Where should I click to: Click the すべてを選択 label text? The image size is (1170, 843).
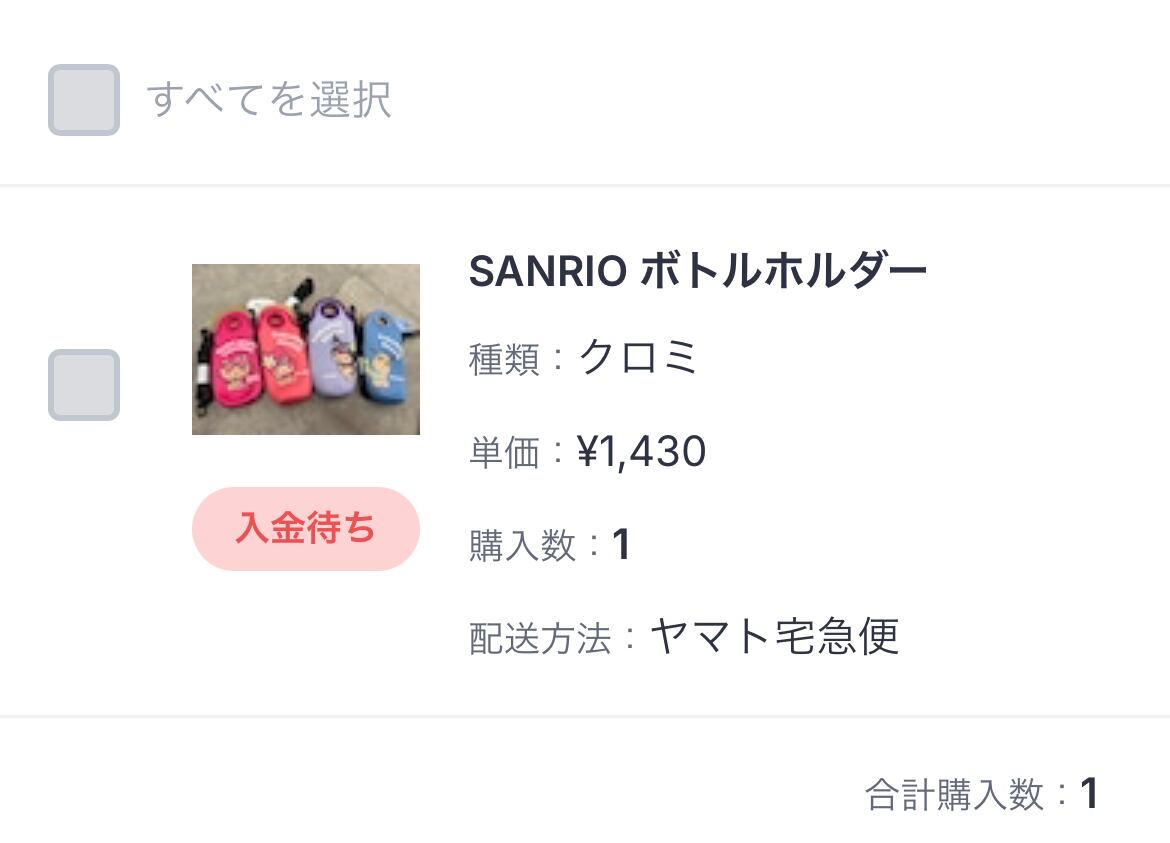point(269,100)
